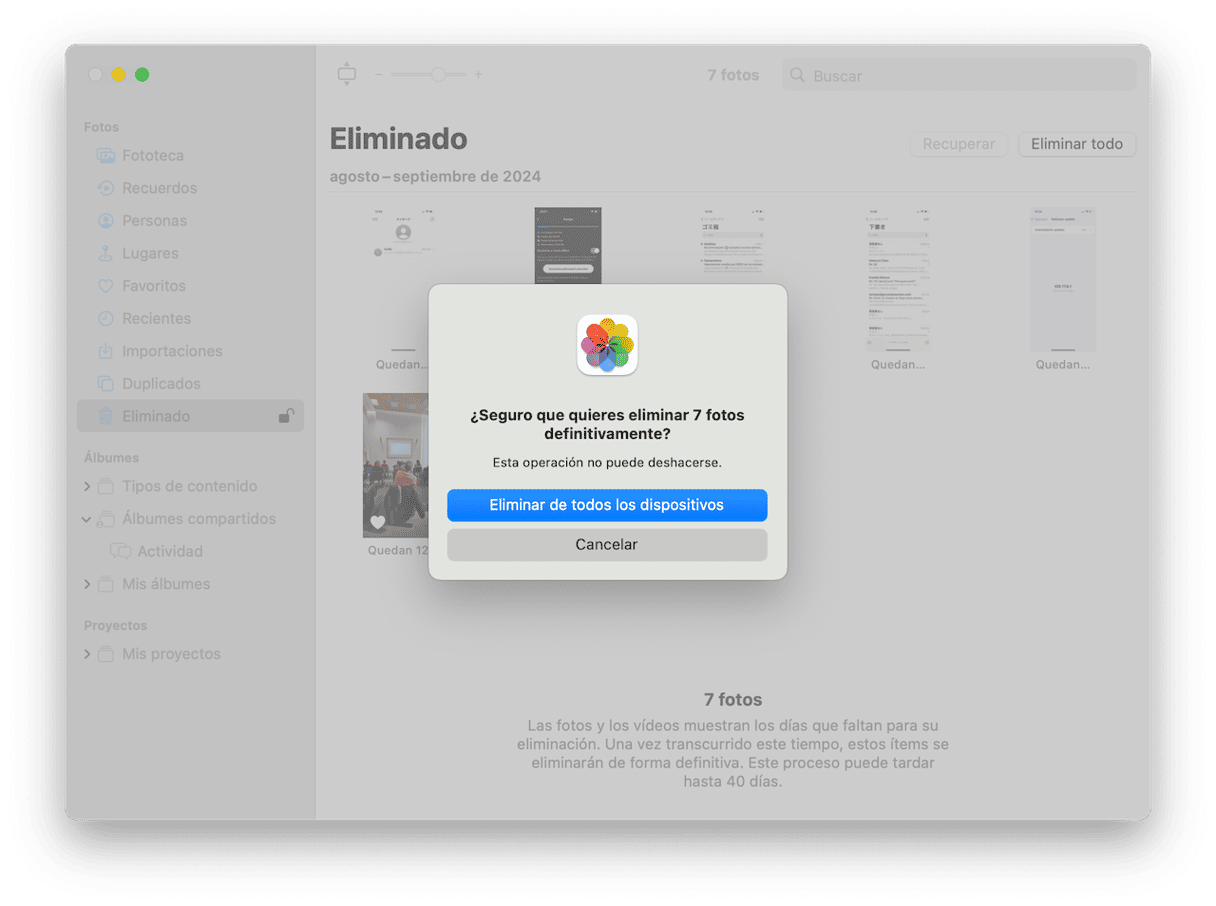
Task: Open Lugares in the sidebar
Action: (x=190, y=253)
